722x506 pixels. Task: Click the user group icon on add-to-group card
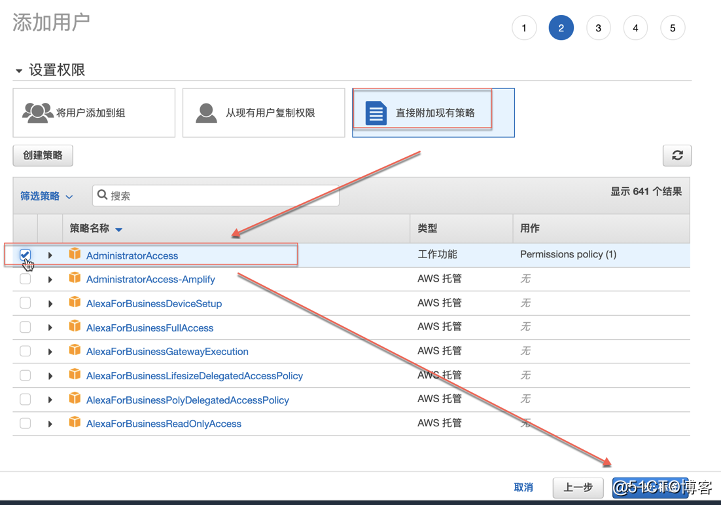tap(37, 112)
